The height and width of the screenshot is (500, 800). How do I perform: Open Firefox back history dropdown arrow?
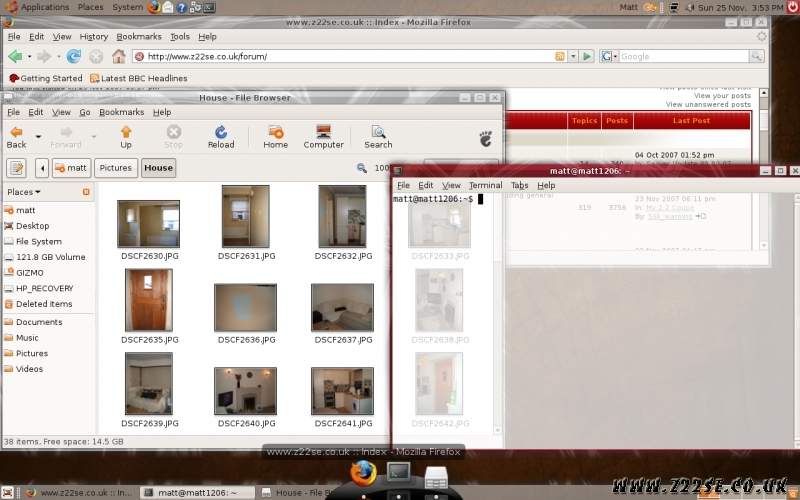(x=30, y=56)
